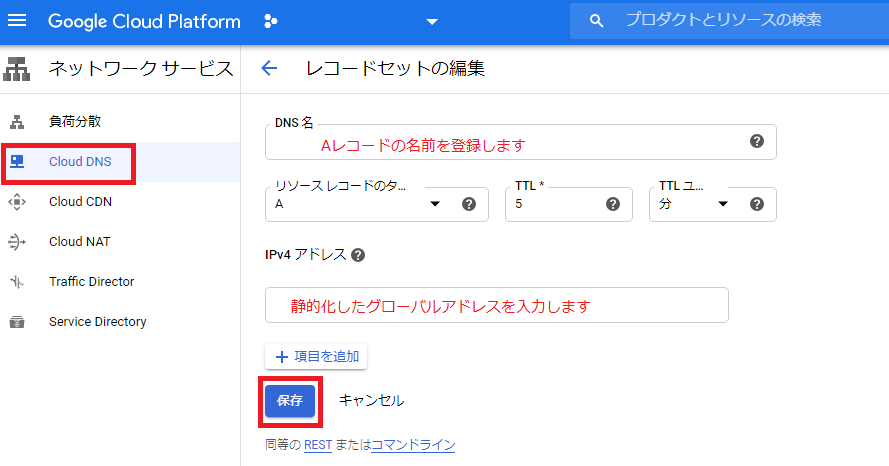Show help for the TTL field
Image resolution: width=889 pixels, height=466 pixels.
612,204
